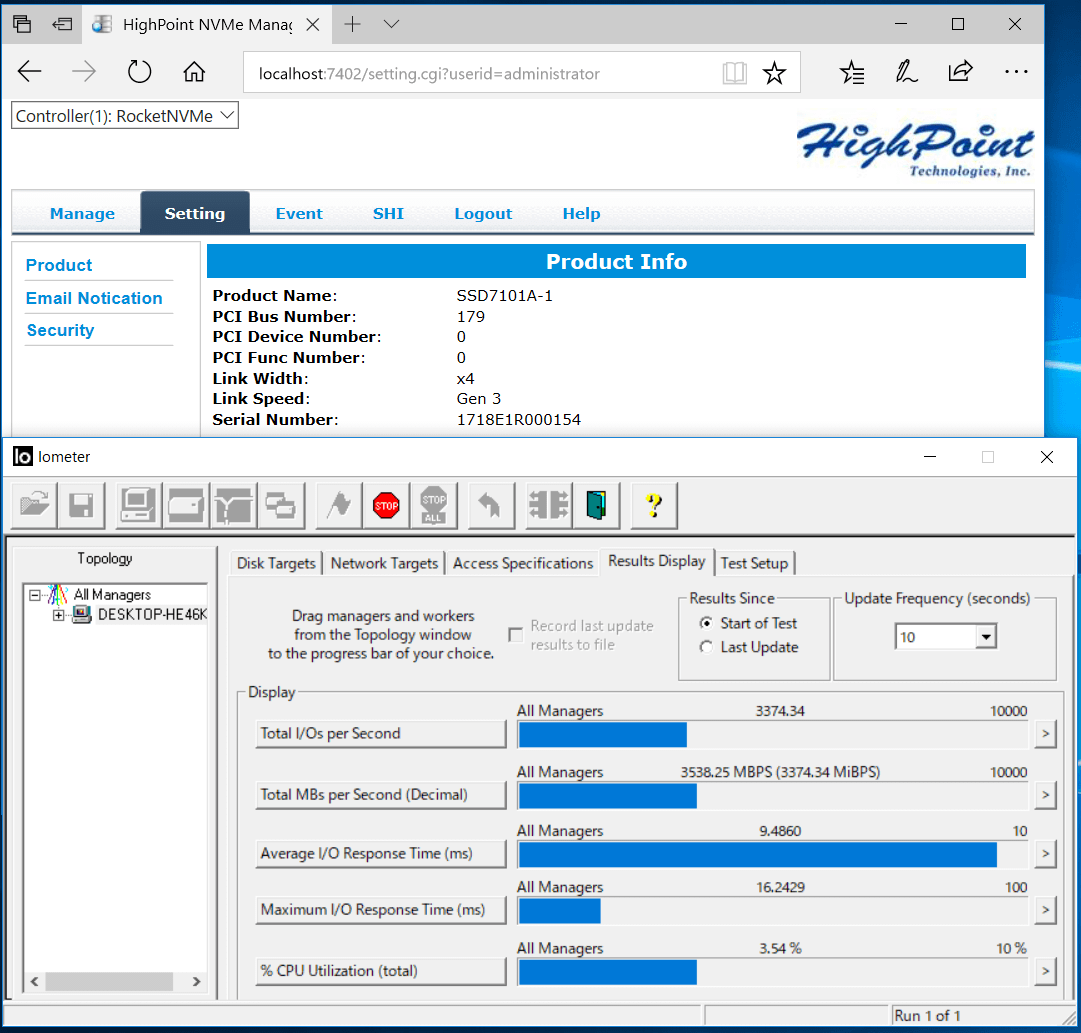1081x1033 pixels.
Task: Open Iometer help with question mark icon
Action: 654,505
